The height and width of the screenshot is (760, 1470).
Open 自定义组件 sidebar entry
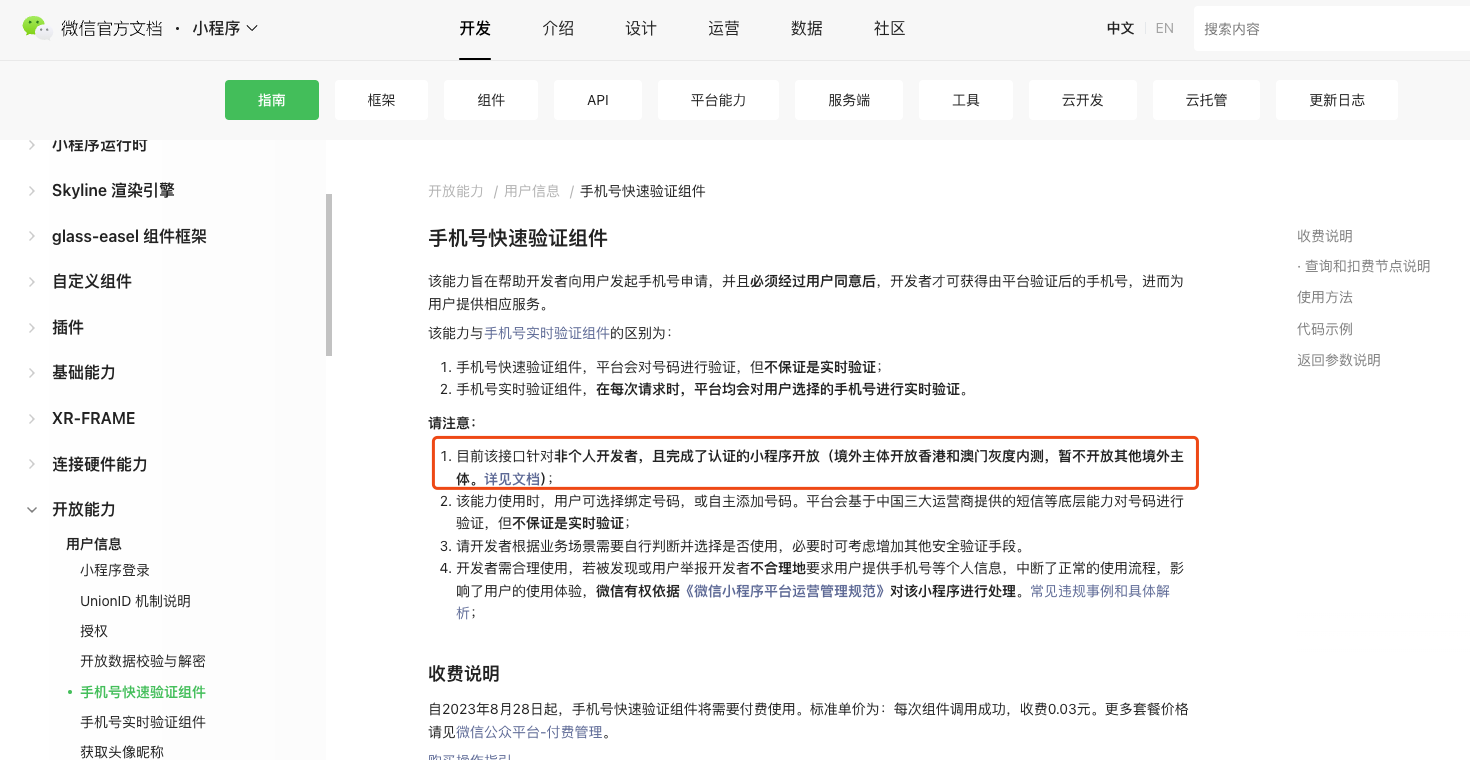92,281
